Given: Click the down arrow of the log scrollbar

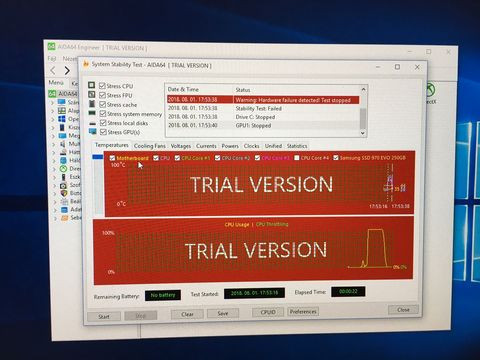Looking at the screenshot, I should click(x=363, y=133).
